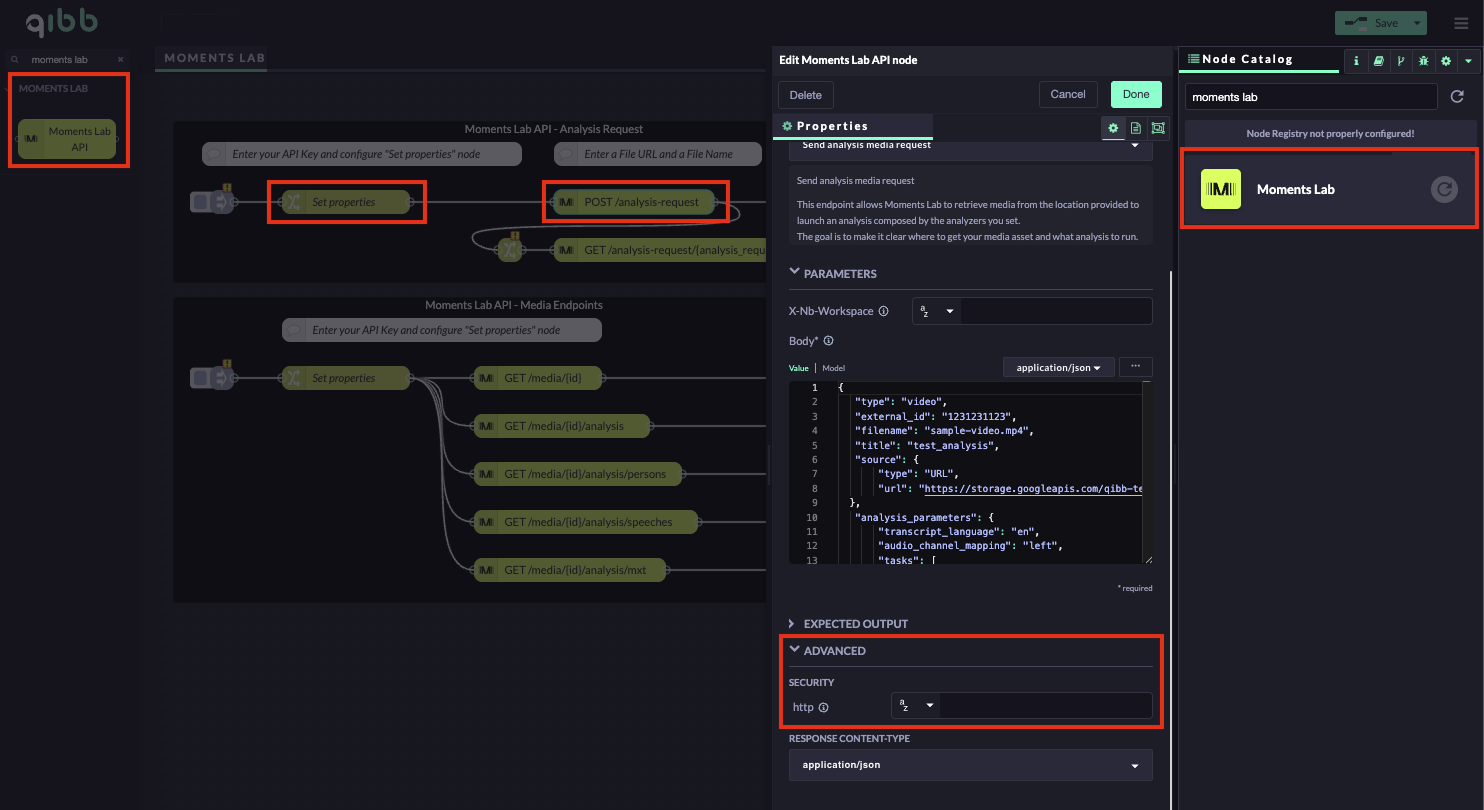Open node appearance settings icon

pyautogui.click(x=1158, y=128)
